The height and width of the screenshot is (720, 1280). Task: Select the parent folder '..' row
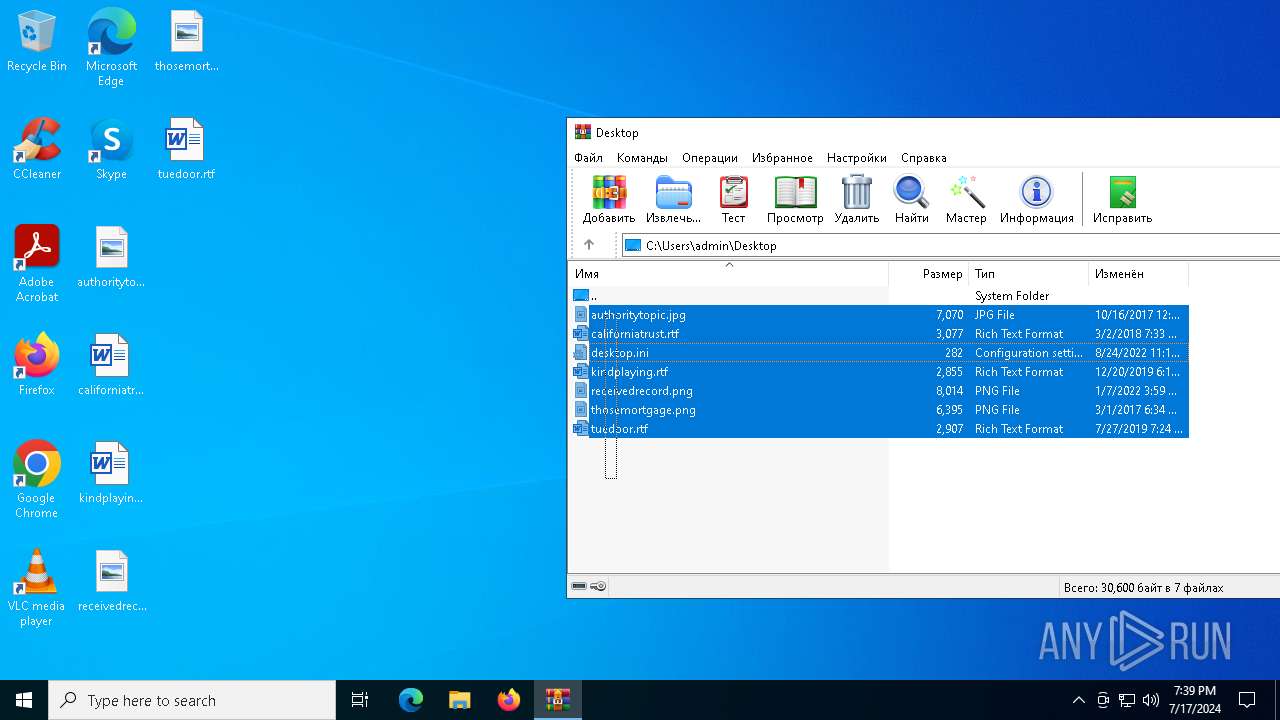880,296
